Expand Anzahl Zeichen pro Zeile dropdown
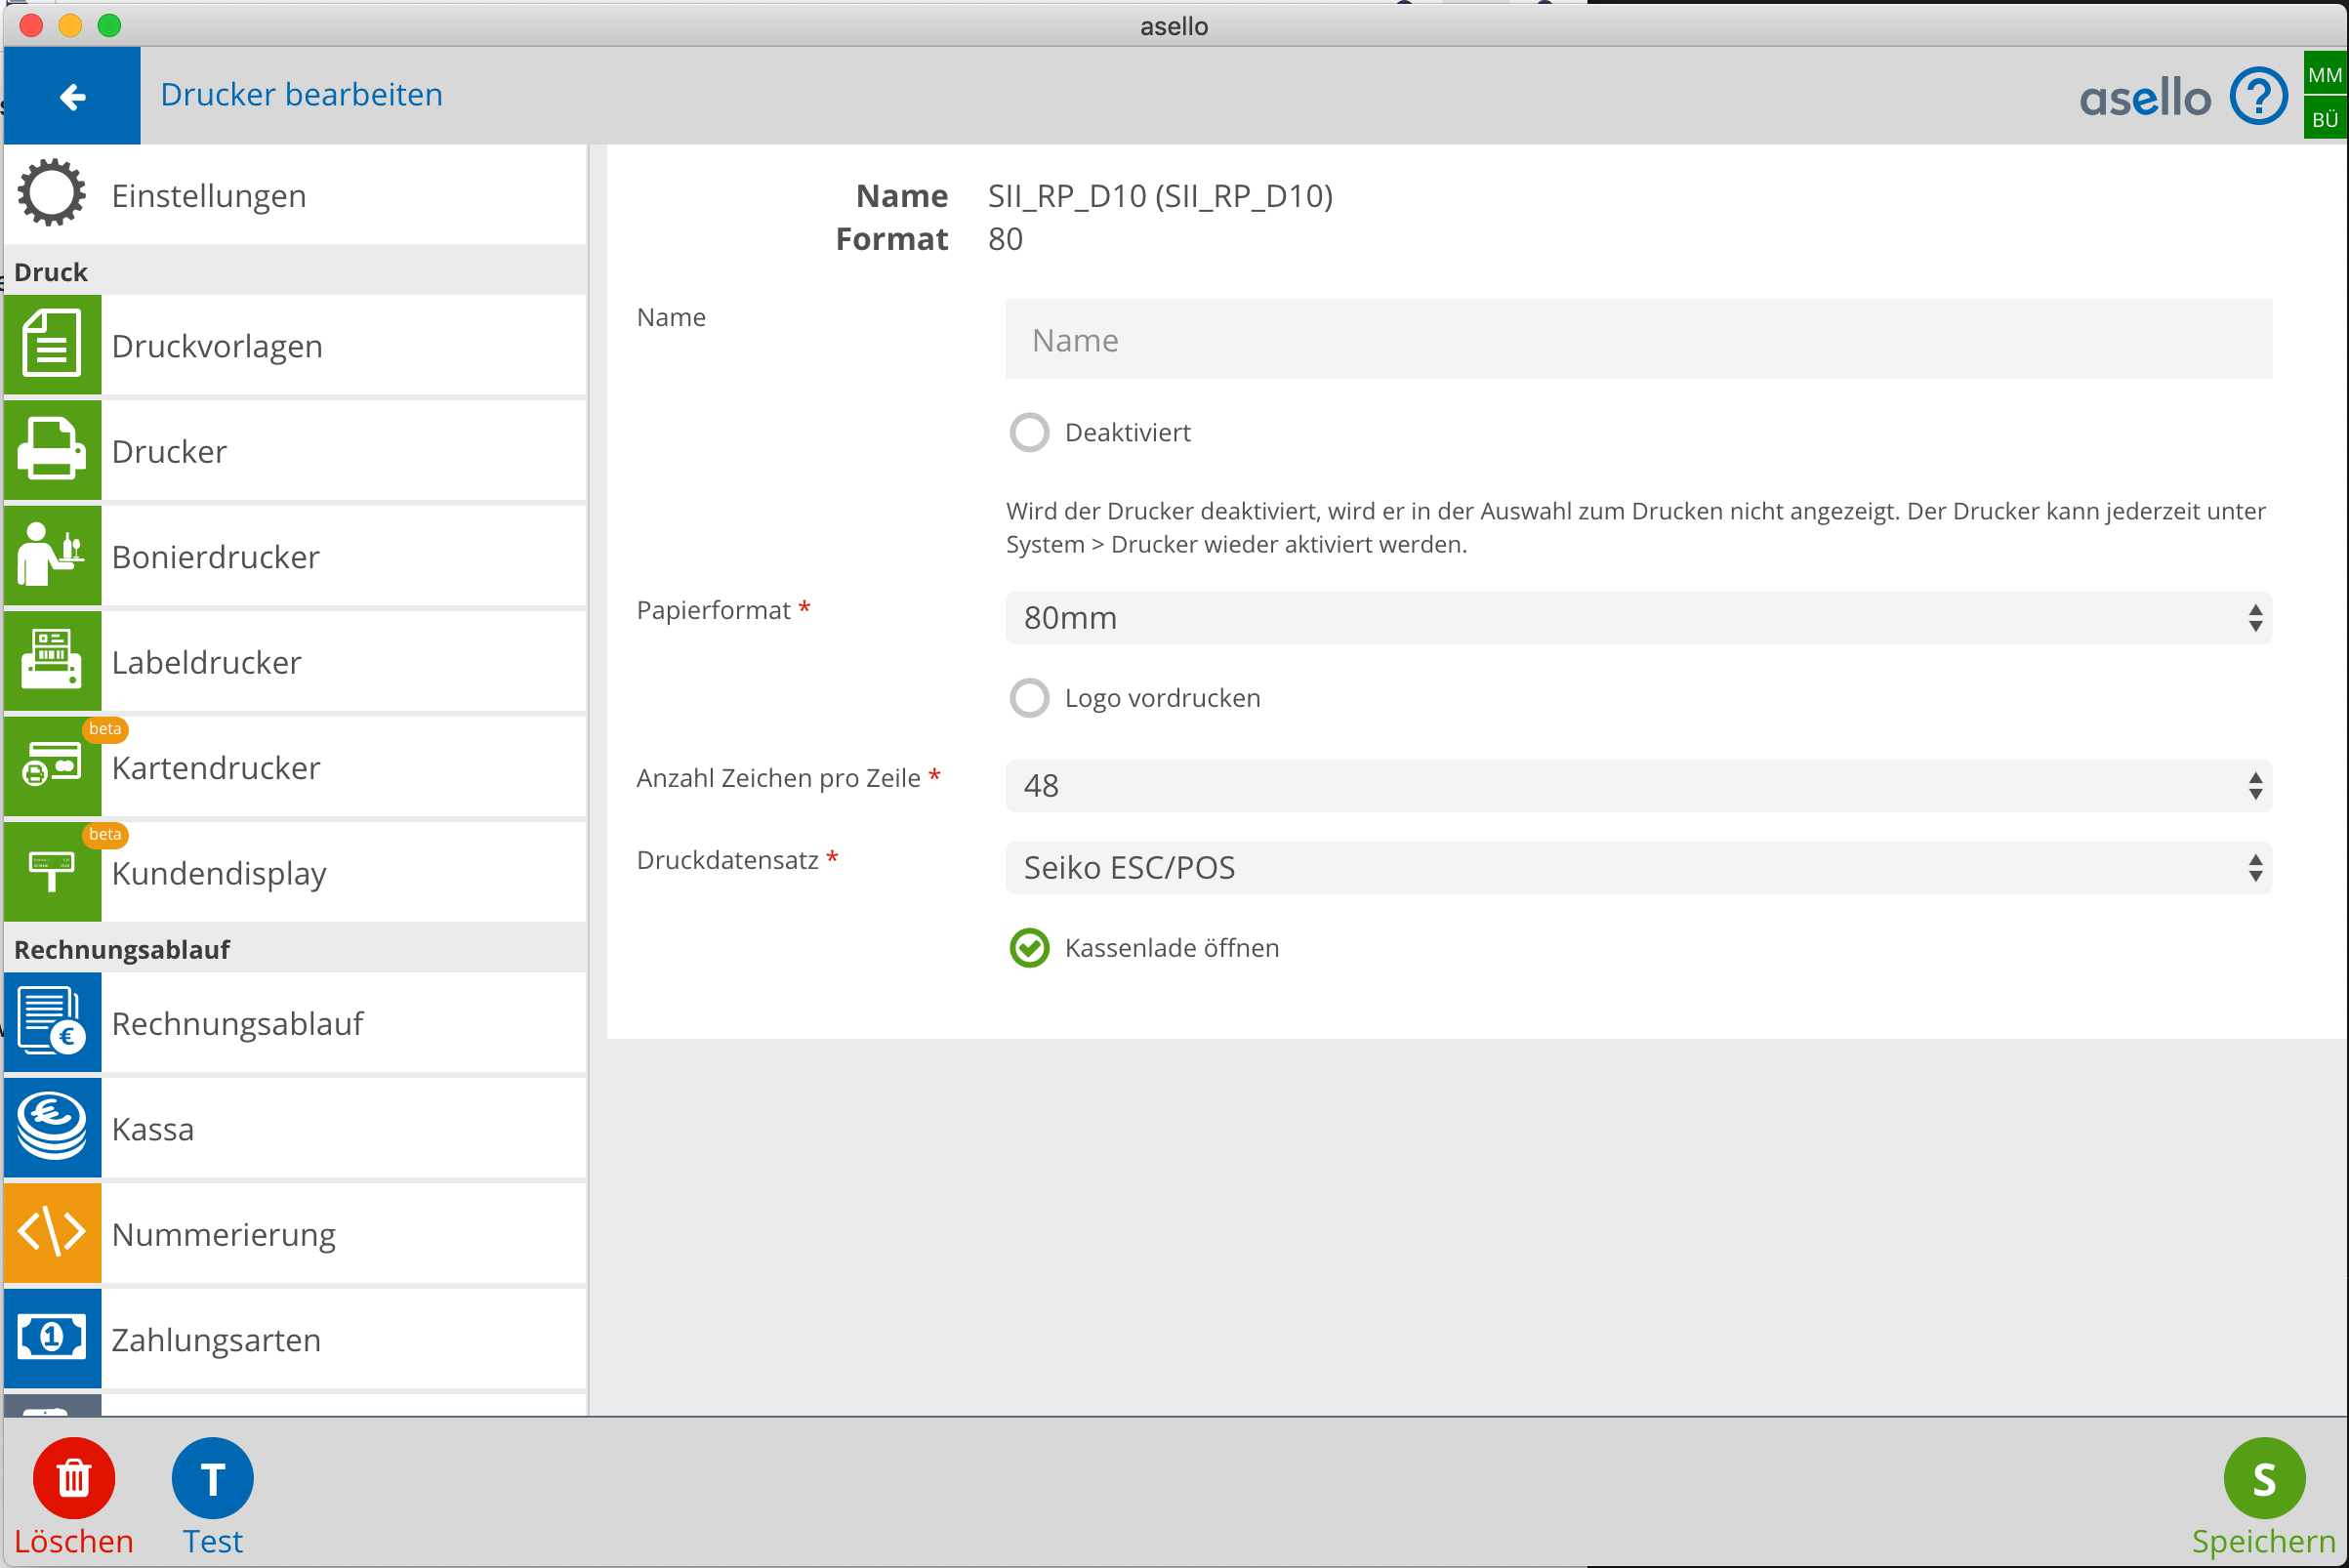Viewport: 2349px width, 1568px height. (x=1638, y=786)
